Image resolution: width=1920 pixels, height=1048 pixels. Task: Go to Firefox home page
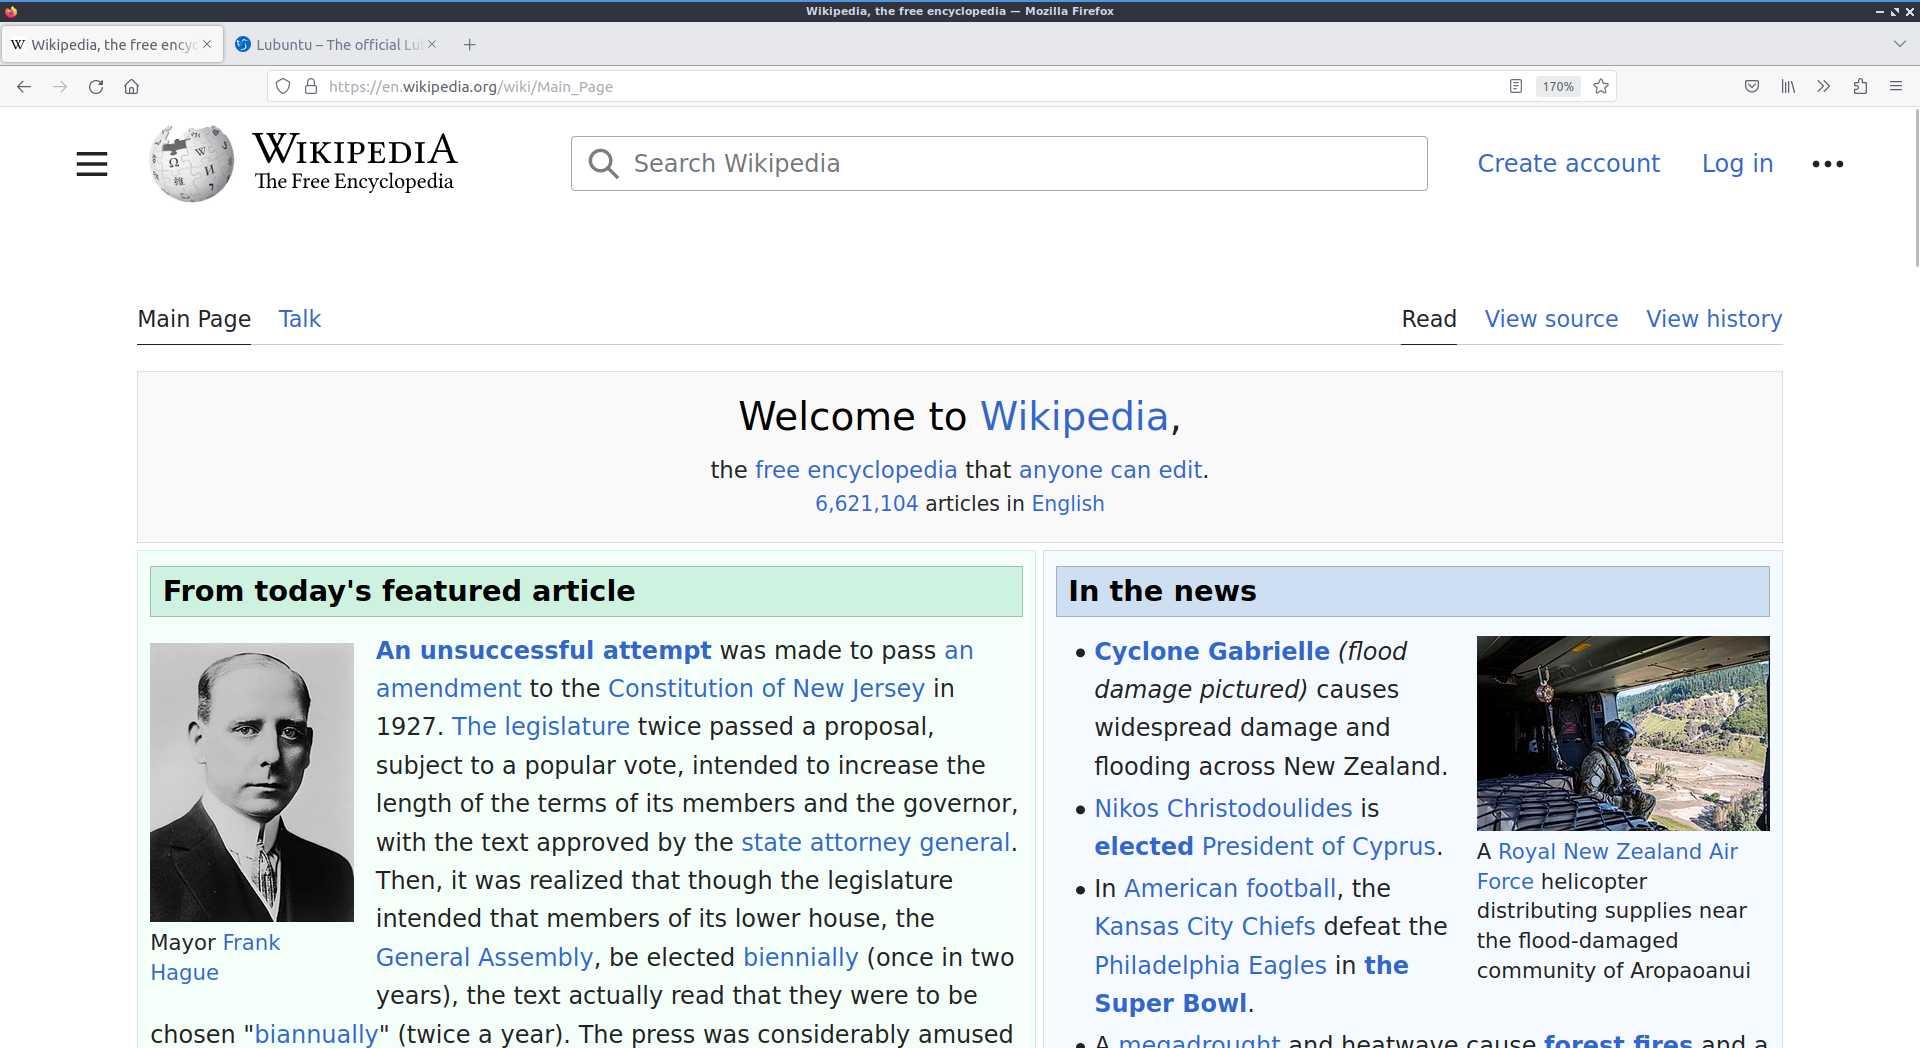[131, 87]
